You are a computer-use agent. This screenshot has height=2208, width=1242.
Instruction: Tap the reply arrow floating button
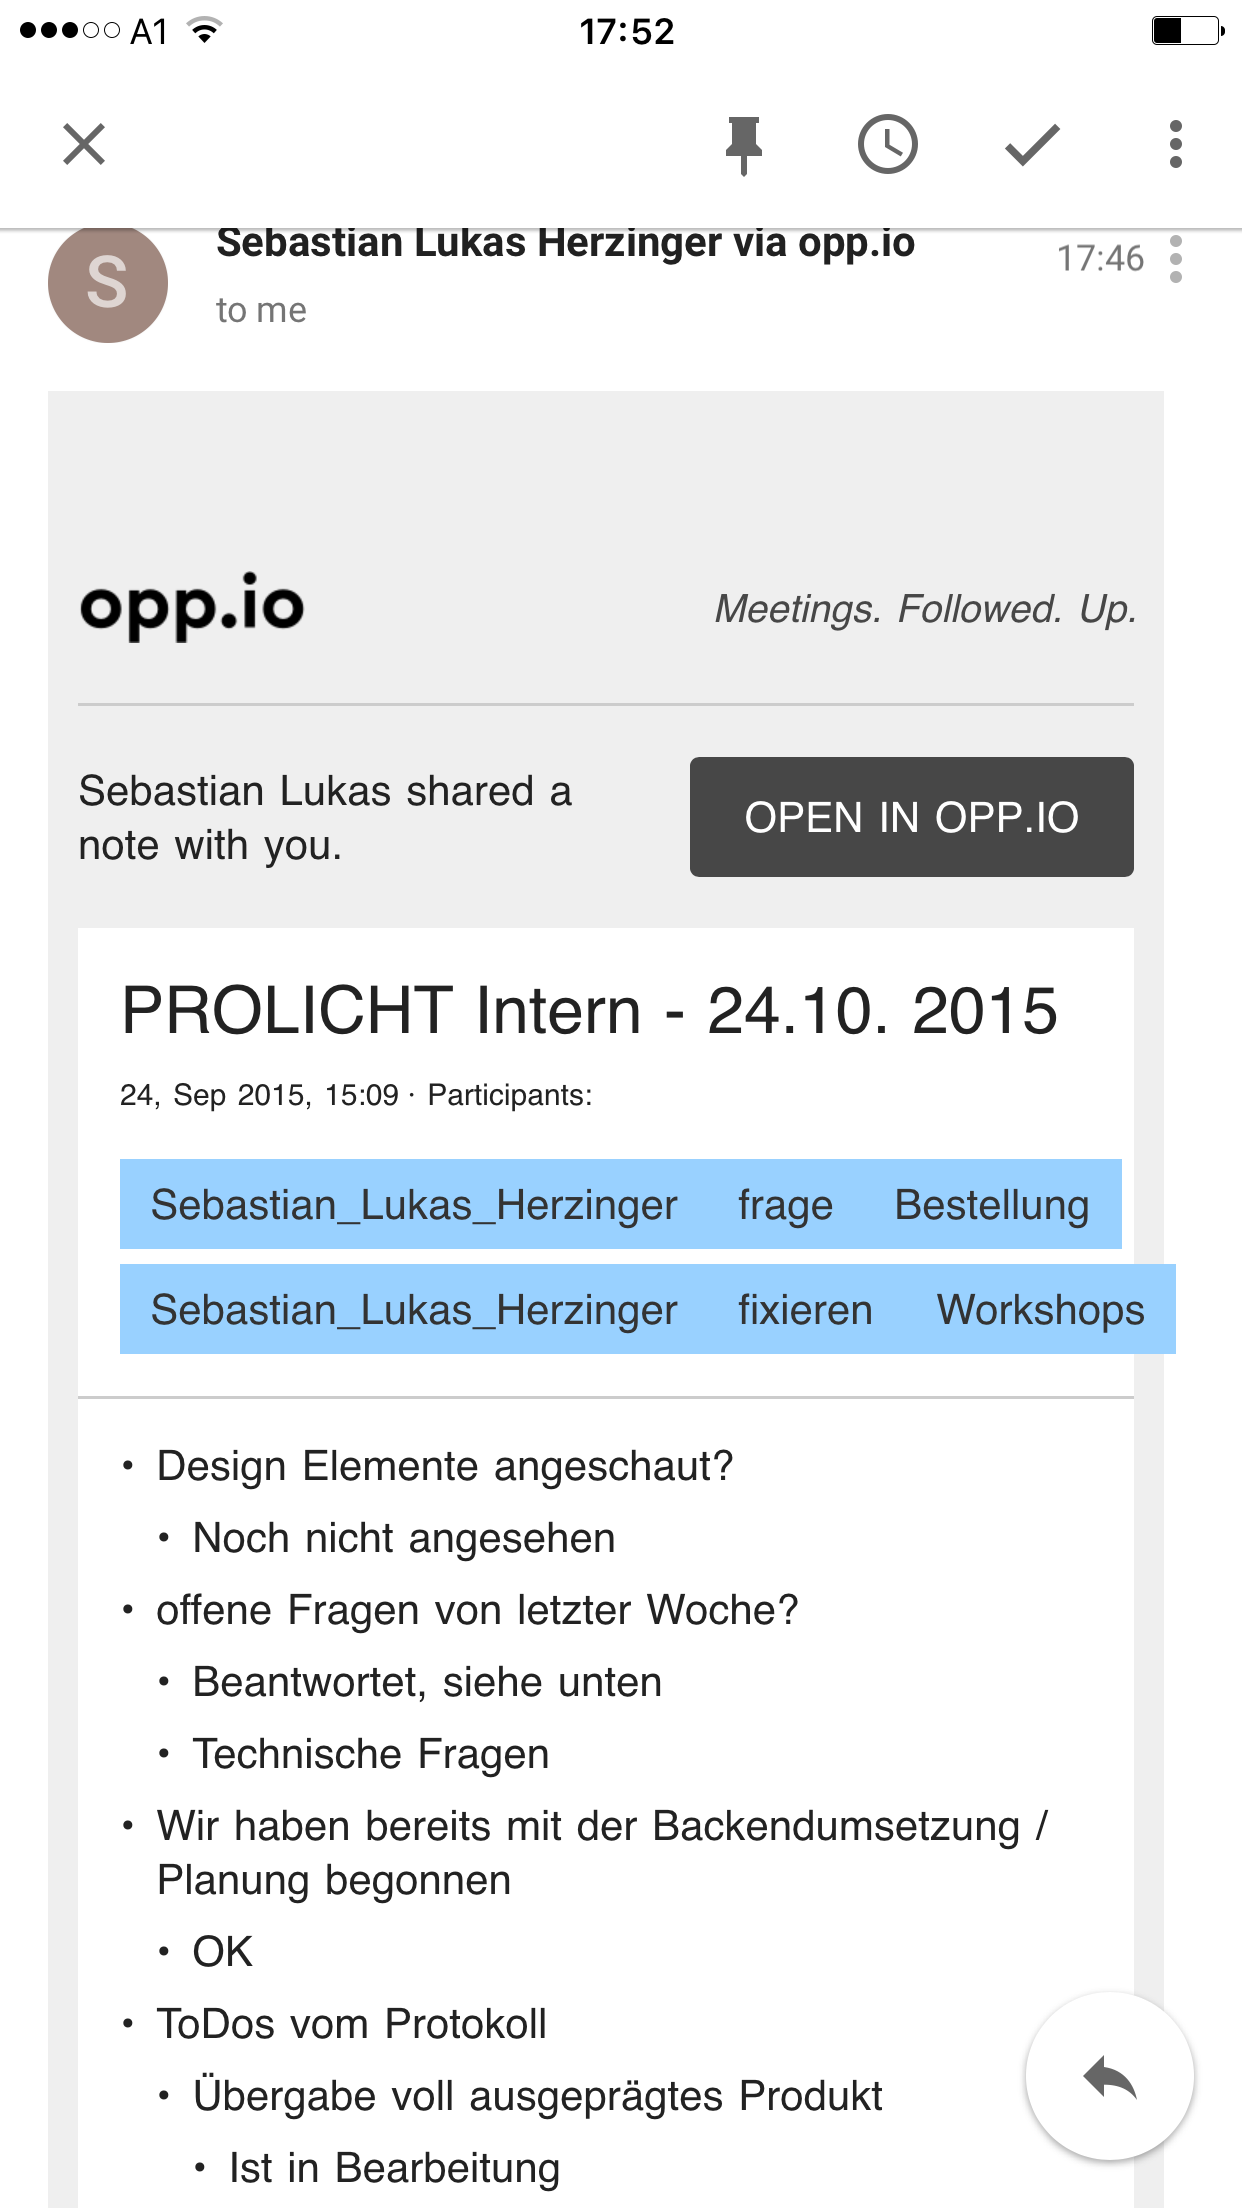click(1110, 2077)
